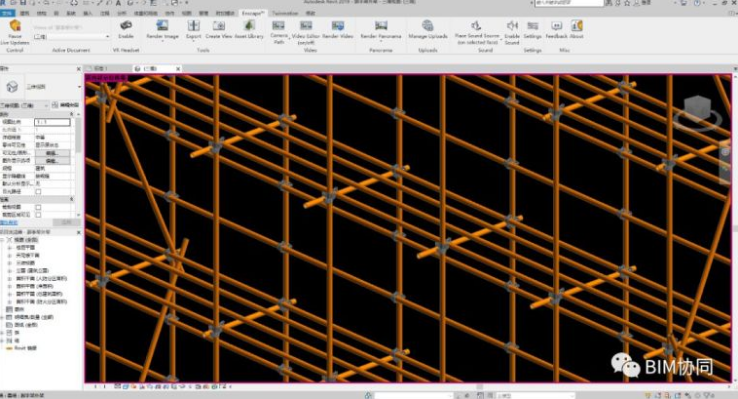Viewport: 738px width, 399px height.
Task: Click the Edit Type button in Properties
Action: pyautogui.click(x=66, y=105)
